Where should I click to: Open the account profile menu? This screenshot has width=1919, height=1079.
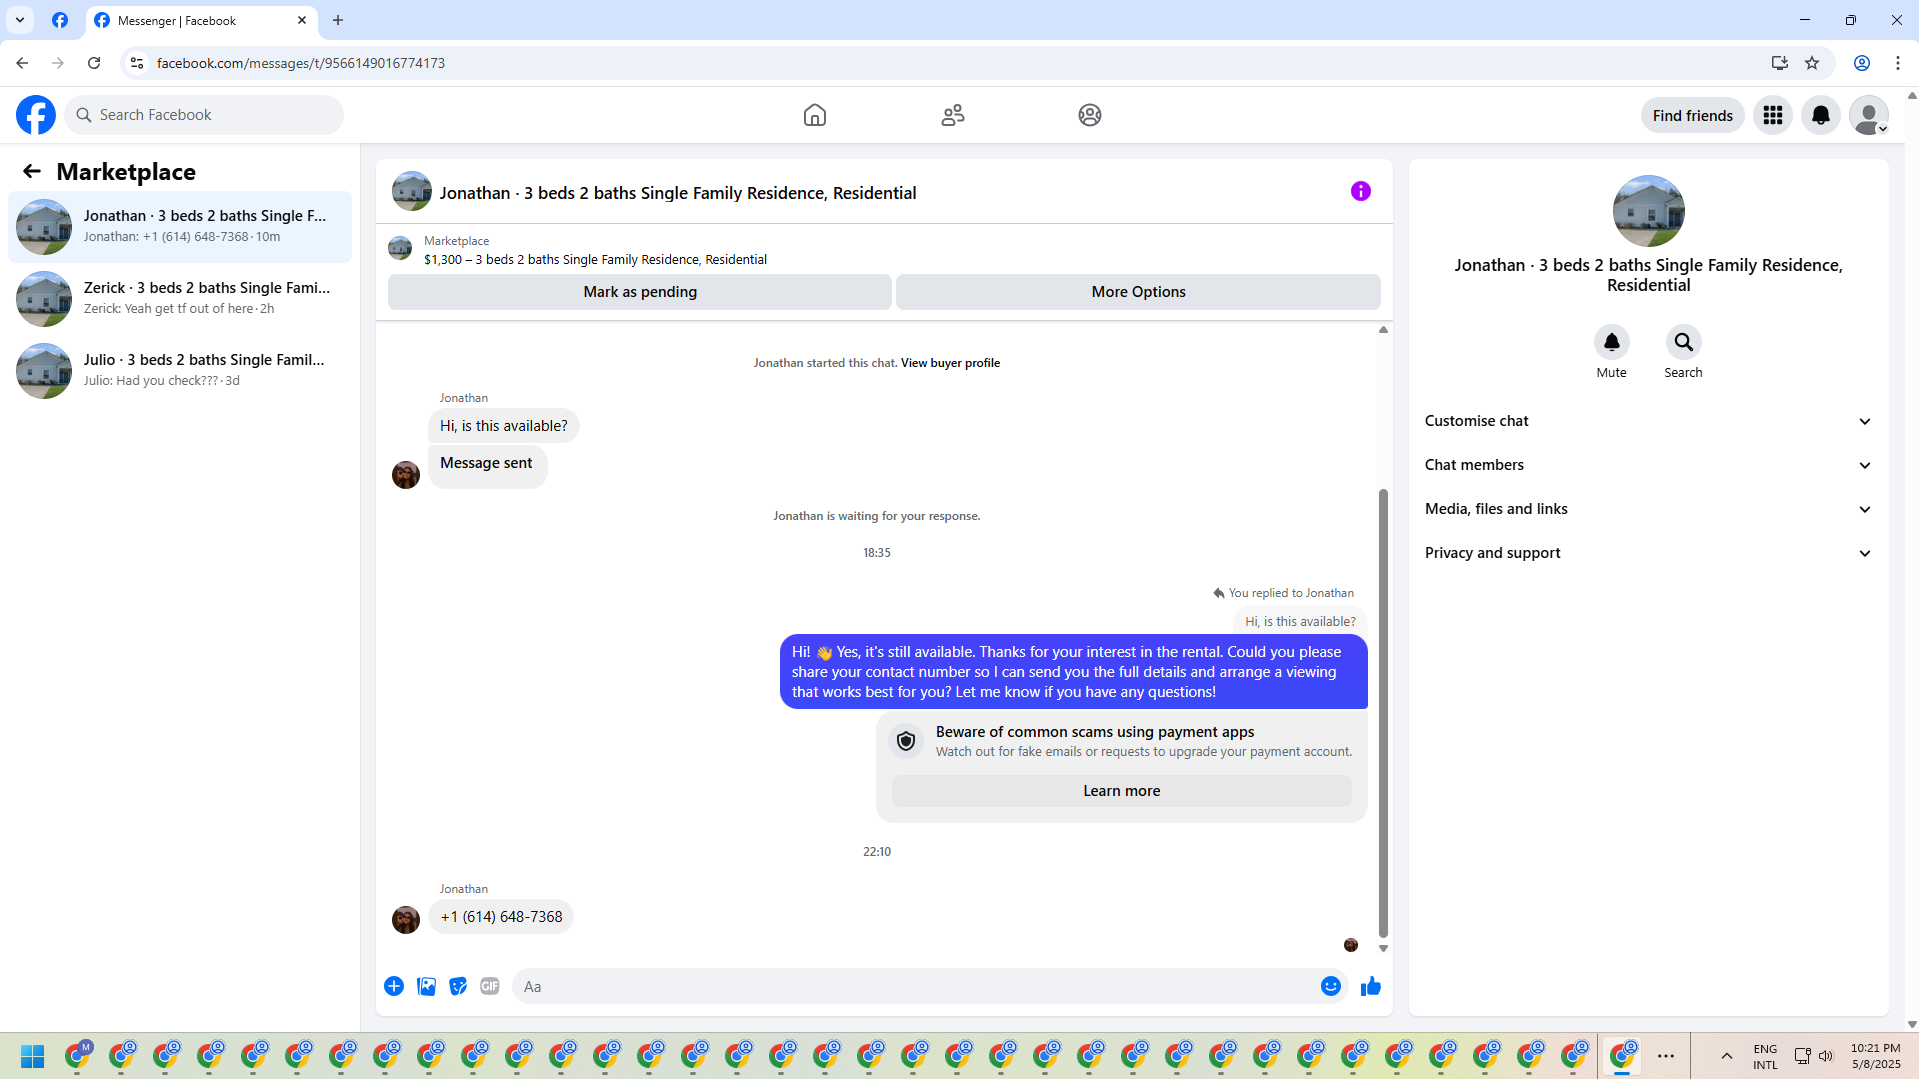tap(1869, 115)
